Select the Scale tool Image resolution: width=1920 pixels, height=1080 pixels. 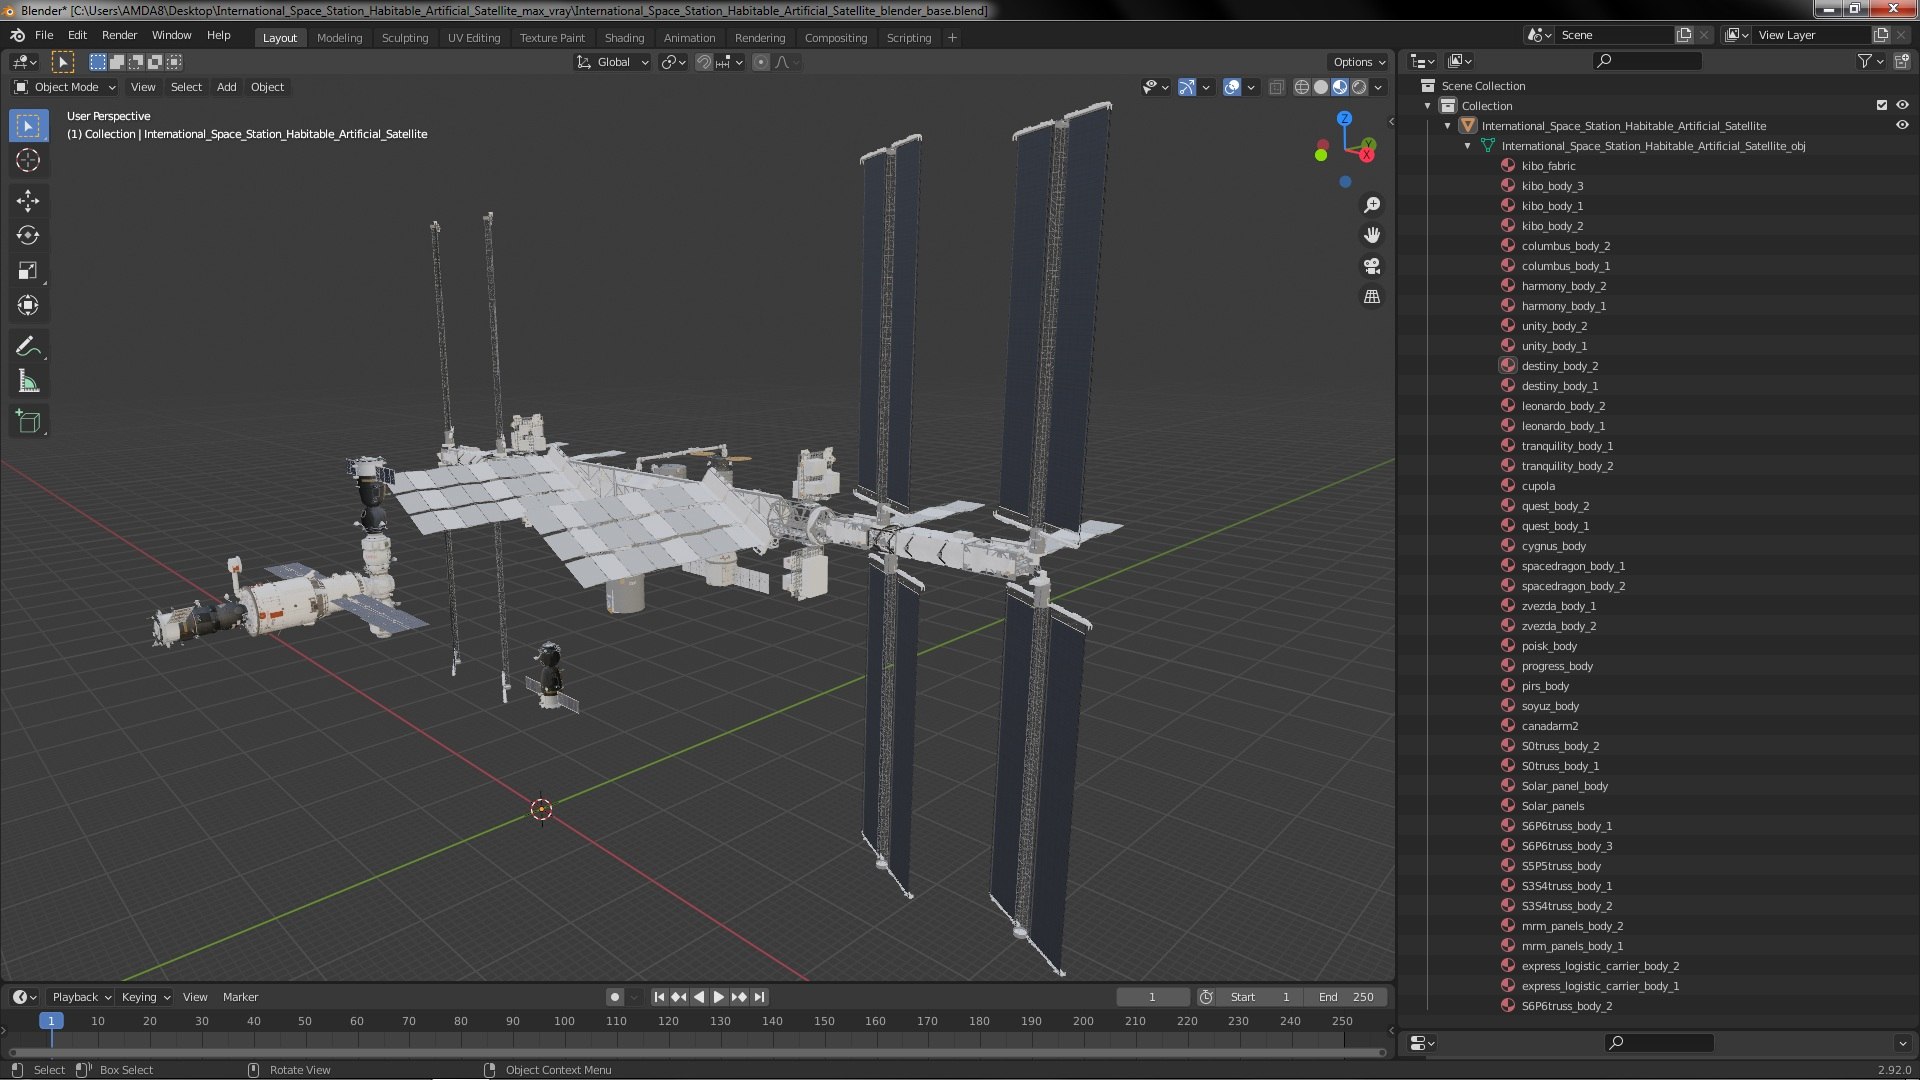click(28, 271)
